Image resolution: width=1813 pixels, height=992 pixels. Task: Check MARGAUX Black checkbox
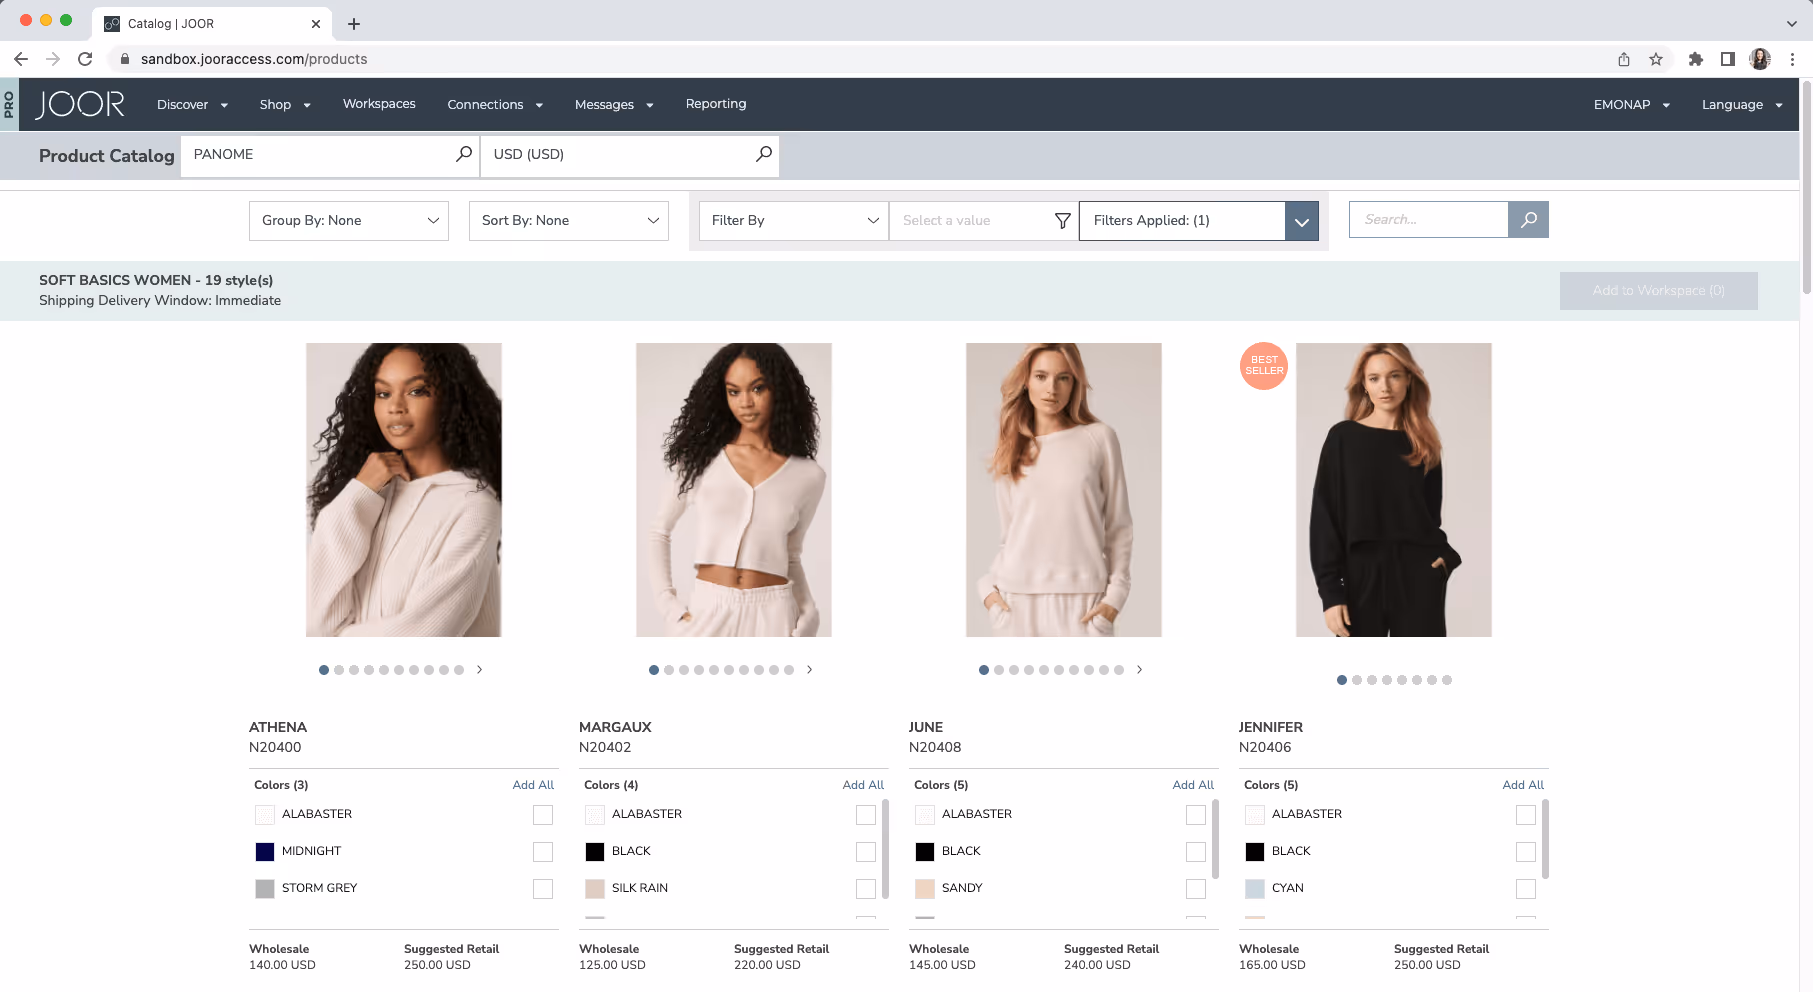pos(866,852)
